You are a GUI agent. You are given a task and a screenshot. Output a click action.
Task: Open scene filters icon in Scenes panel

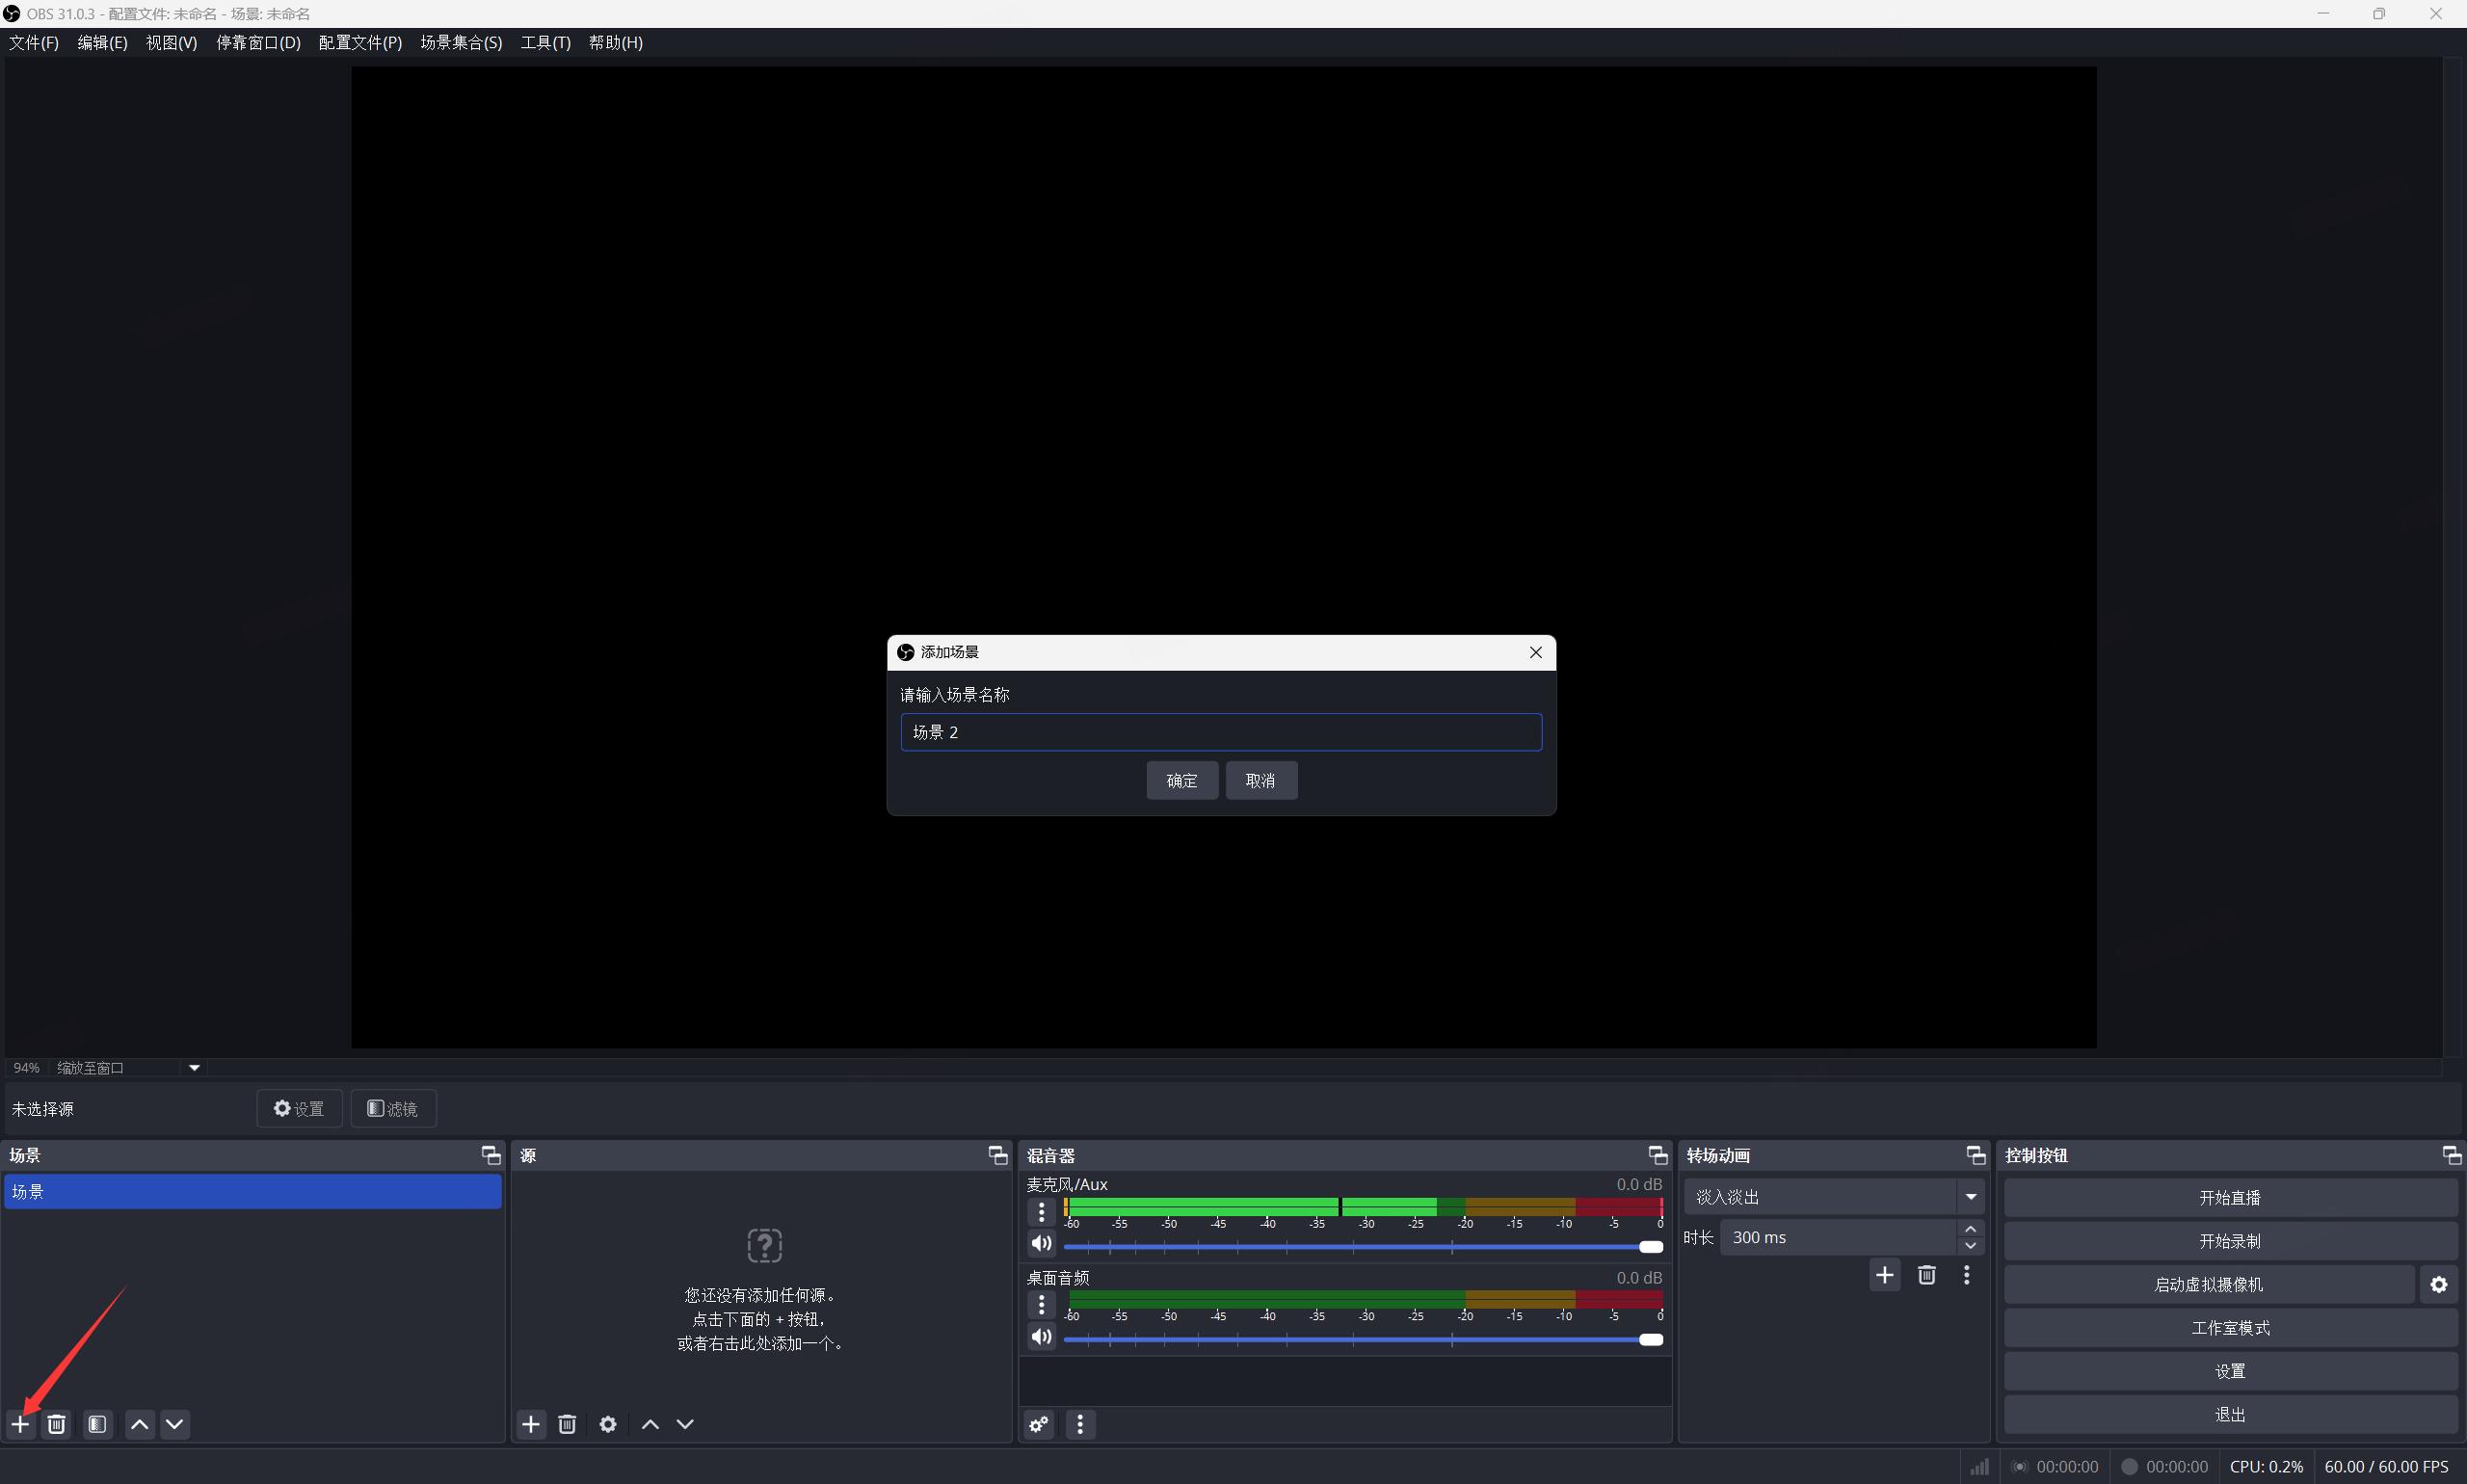click(x=97, y=1424)
